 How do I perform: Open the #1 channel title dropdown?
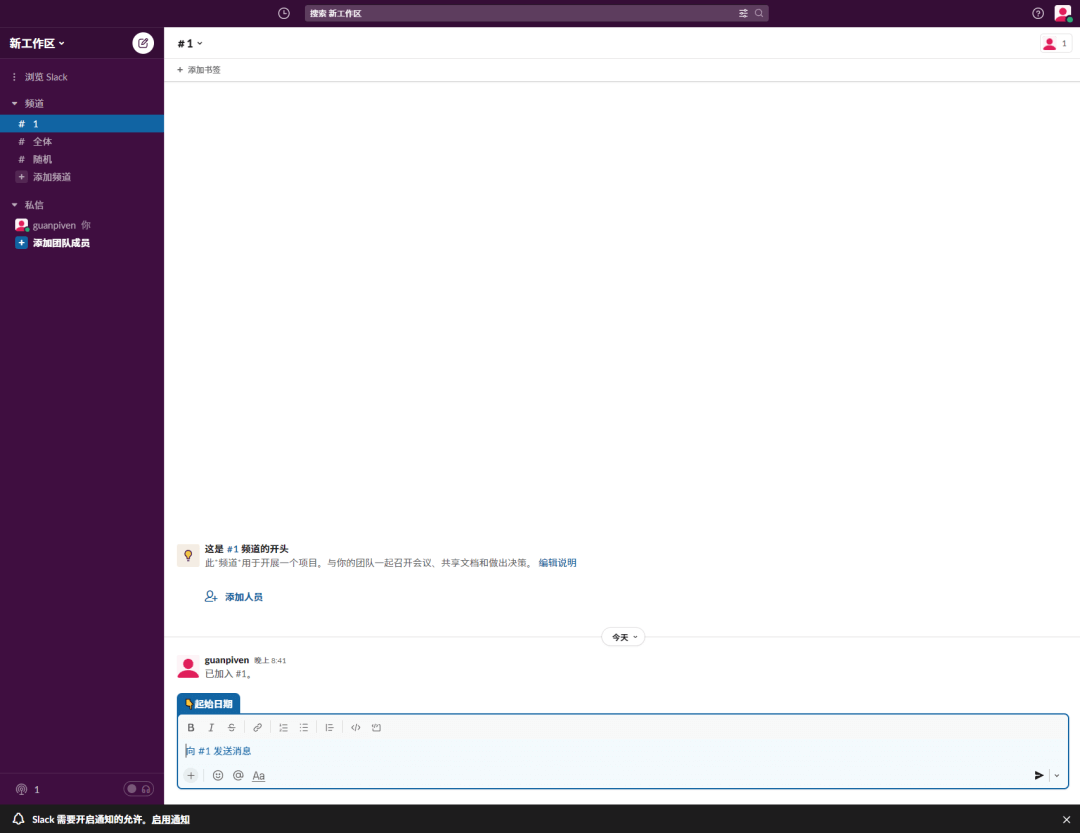190,43
